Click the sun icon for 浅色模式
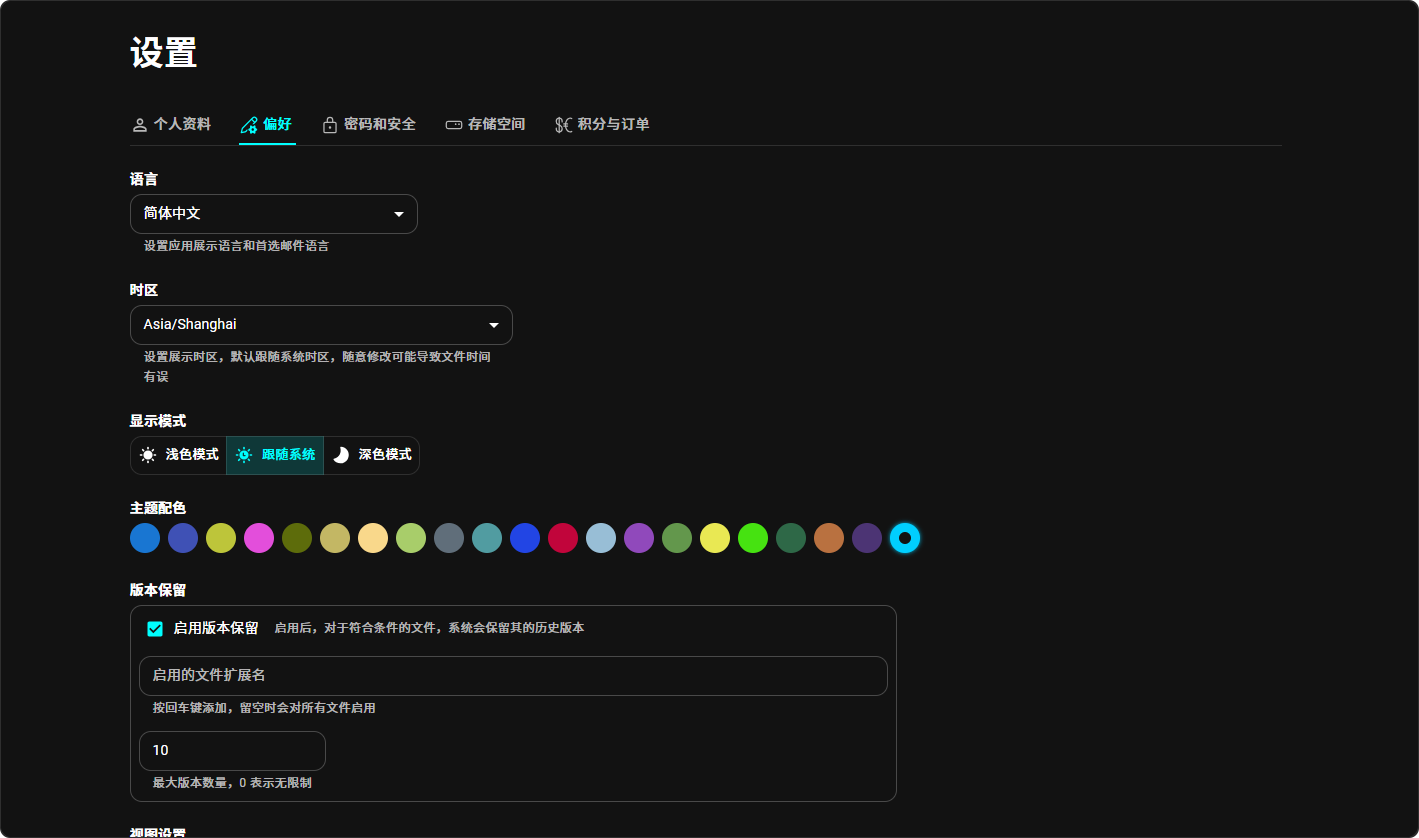 pyautogui.click(x=148, y=455)
